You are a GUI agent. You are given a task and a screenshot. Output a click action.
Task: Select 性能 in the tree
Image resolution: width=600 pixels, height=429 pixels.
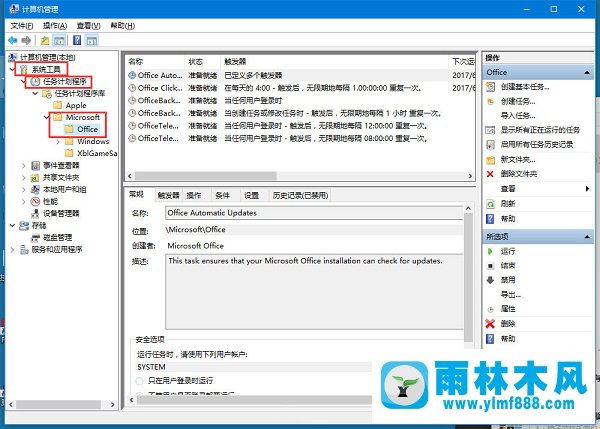pyautogui.click(x=50, y=201)
